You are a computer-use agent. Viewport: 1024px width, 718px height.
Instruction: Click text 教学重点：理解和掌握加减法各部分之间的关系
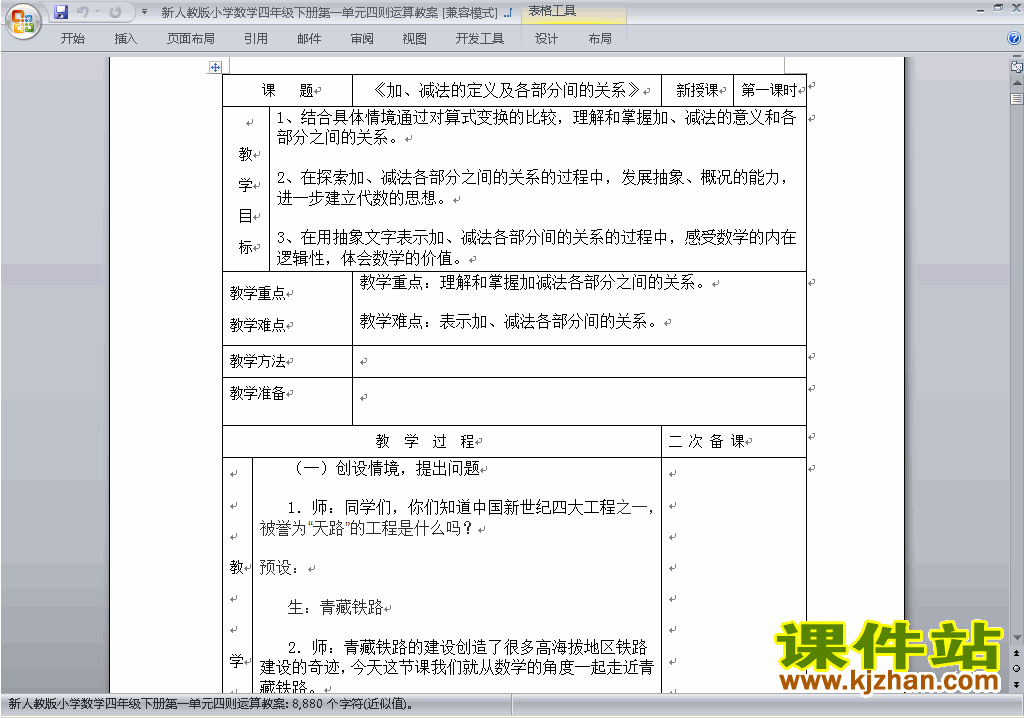[x=532, y=282]
